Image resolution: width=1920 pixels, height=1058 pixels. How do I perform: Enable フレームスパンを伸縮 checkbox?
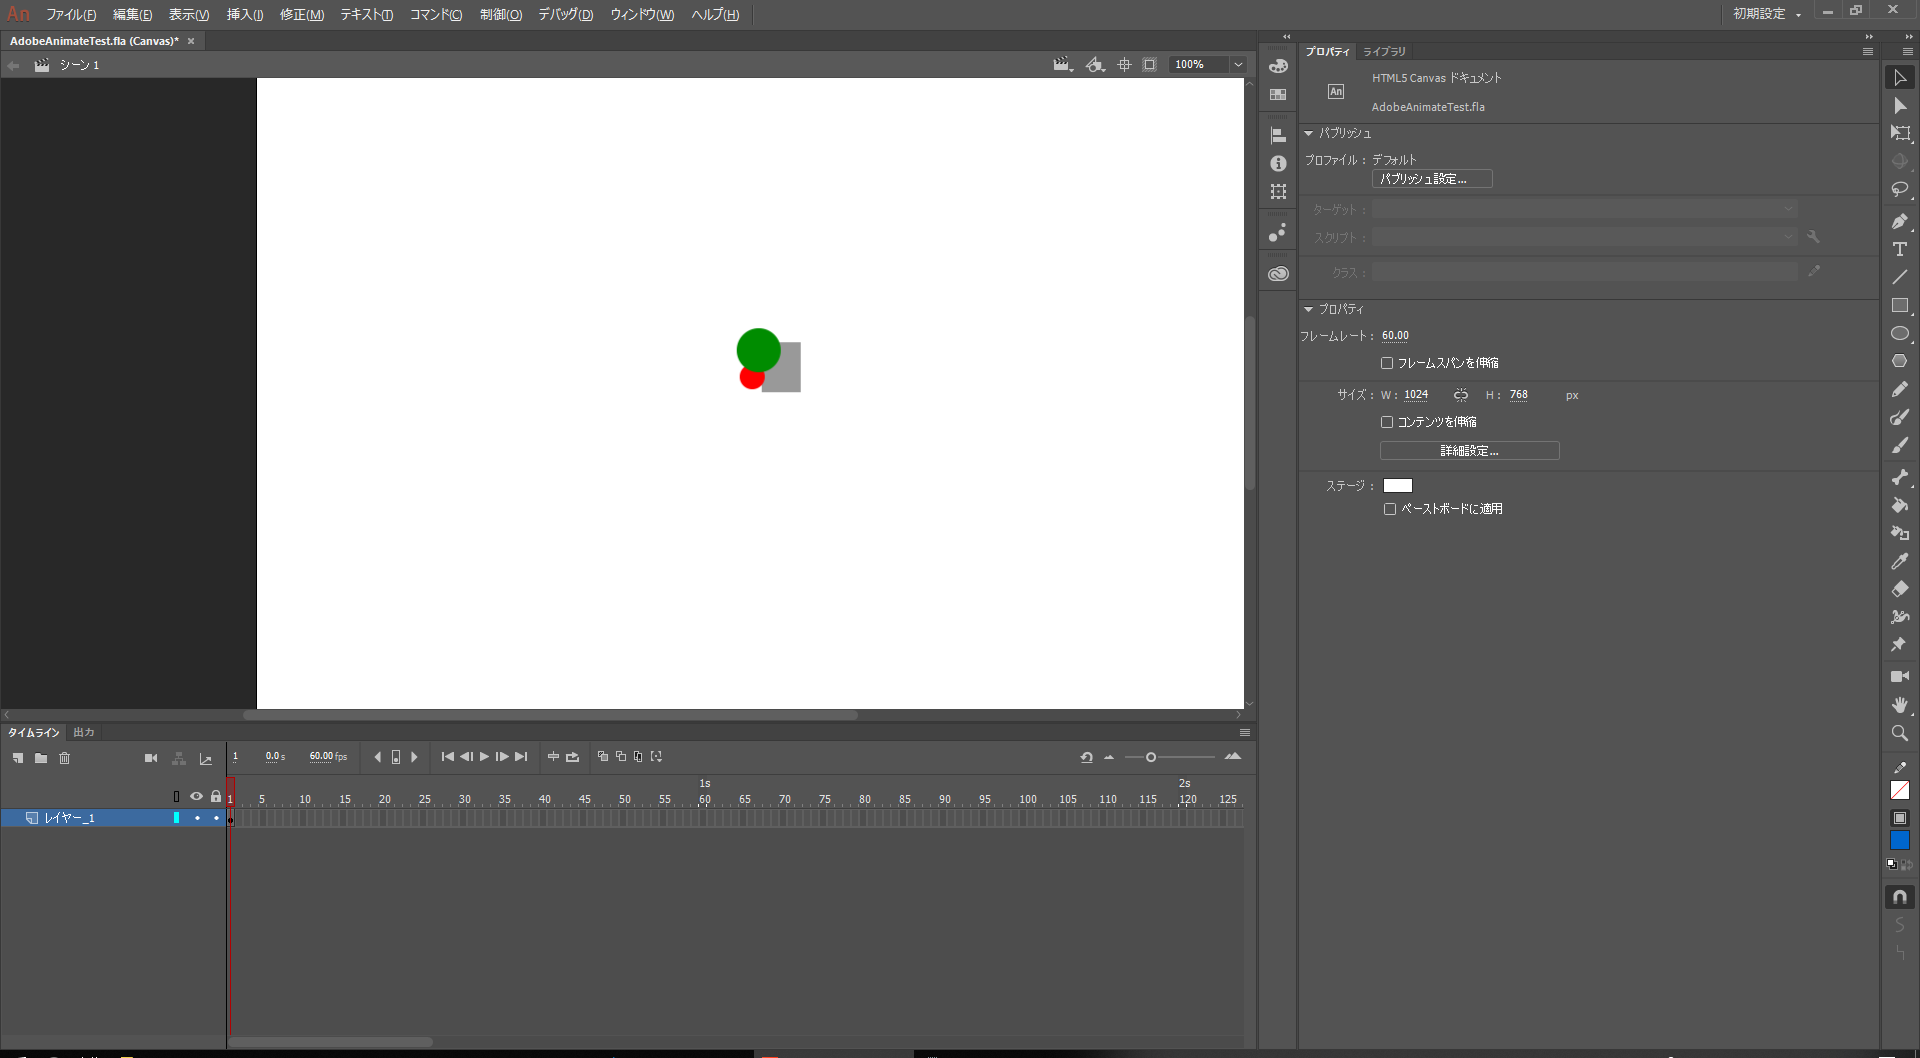click(x=1387, y=363)
